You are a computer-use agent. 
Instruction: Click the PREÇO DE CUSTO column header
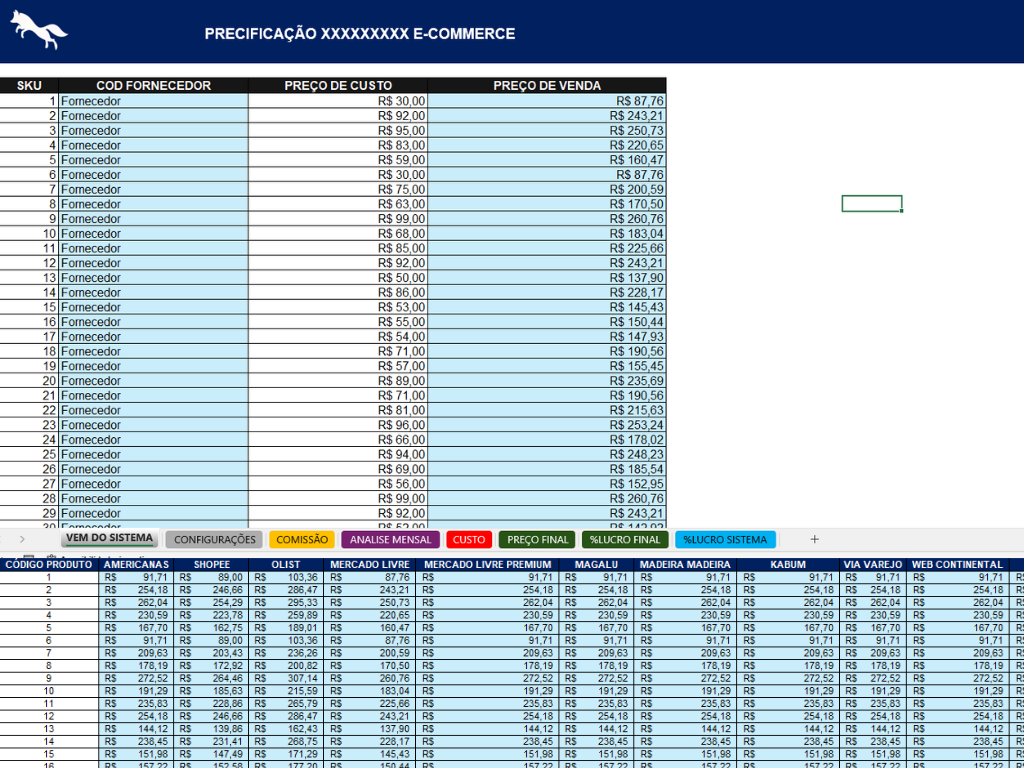click(338, 86)
